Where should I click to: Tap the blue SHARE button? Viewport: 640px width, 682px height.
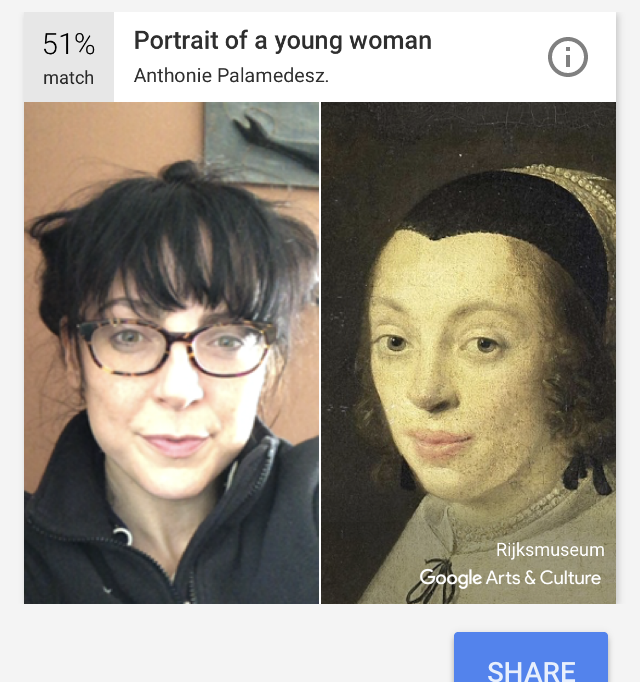(531, 657)
